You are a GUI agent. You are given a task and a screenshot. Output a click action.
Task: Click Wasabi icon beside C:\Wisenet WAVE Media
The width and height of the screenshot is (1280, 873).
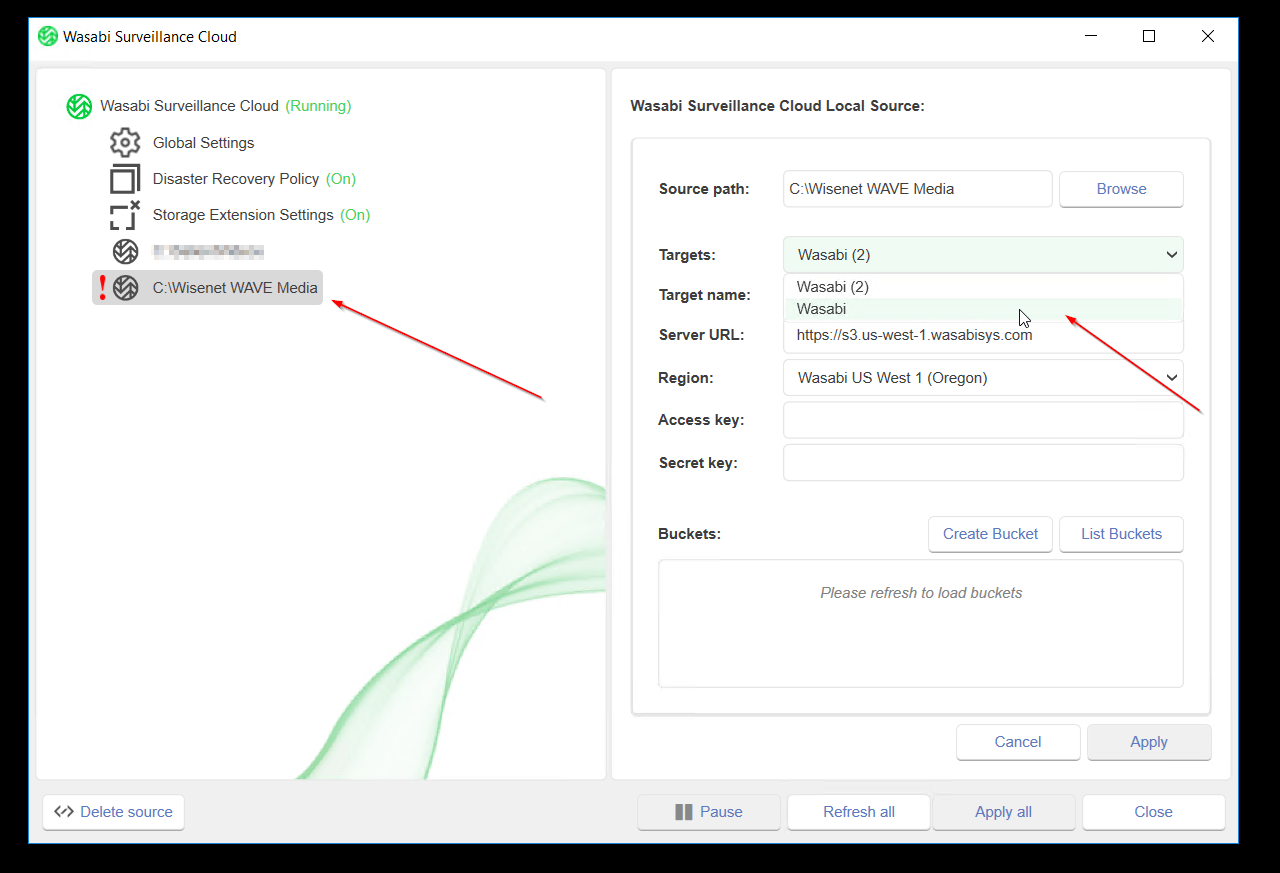[x=125, y=288]
